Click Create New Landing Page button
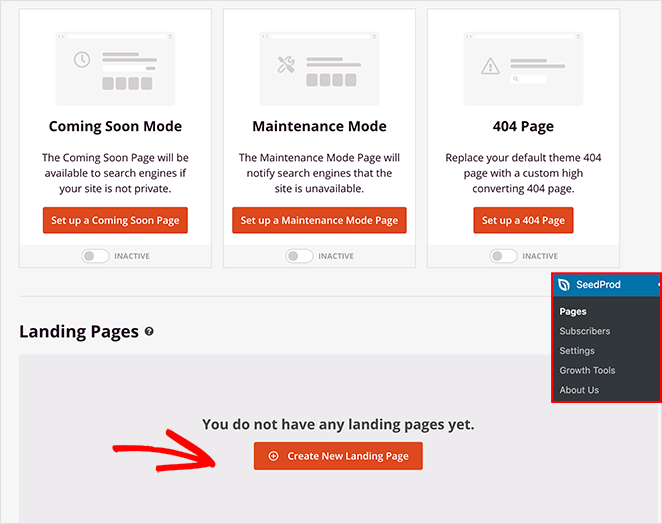Image resolution: width=662 pixels, height=524 pixels. (338, 456)
